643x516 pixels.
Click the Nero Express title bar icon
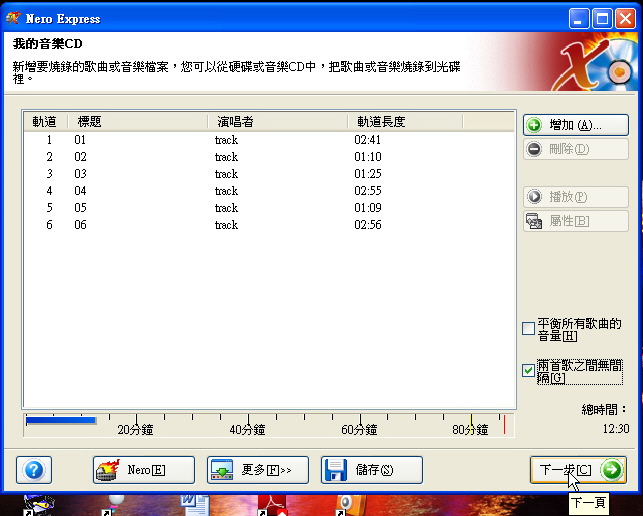(x=14, y=18)
